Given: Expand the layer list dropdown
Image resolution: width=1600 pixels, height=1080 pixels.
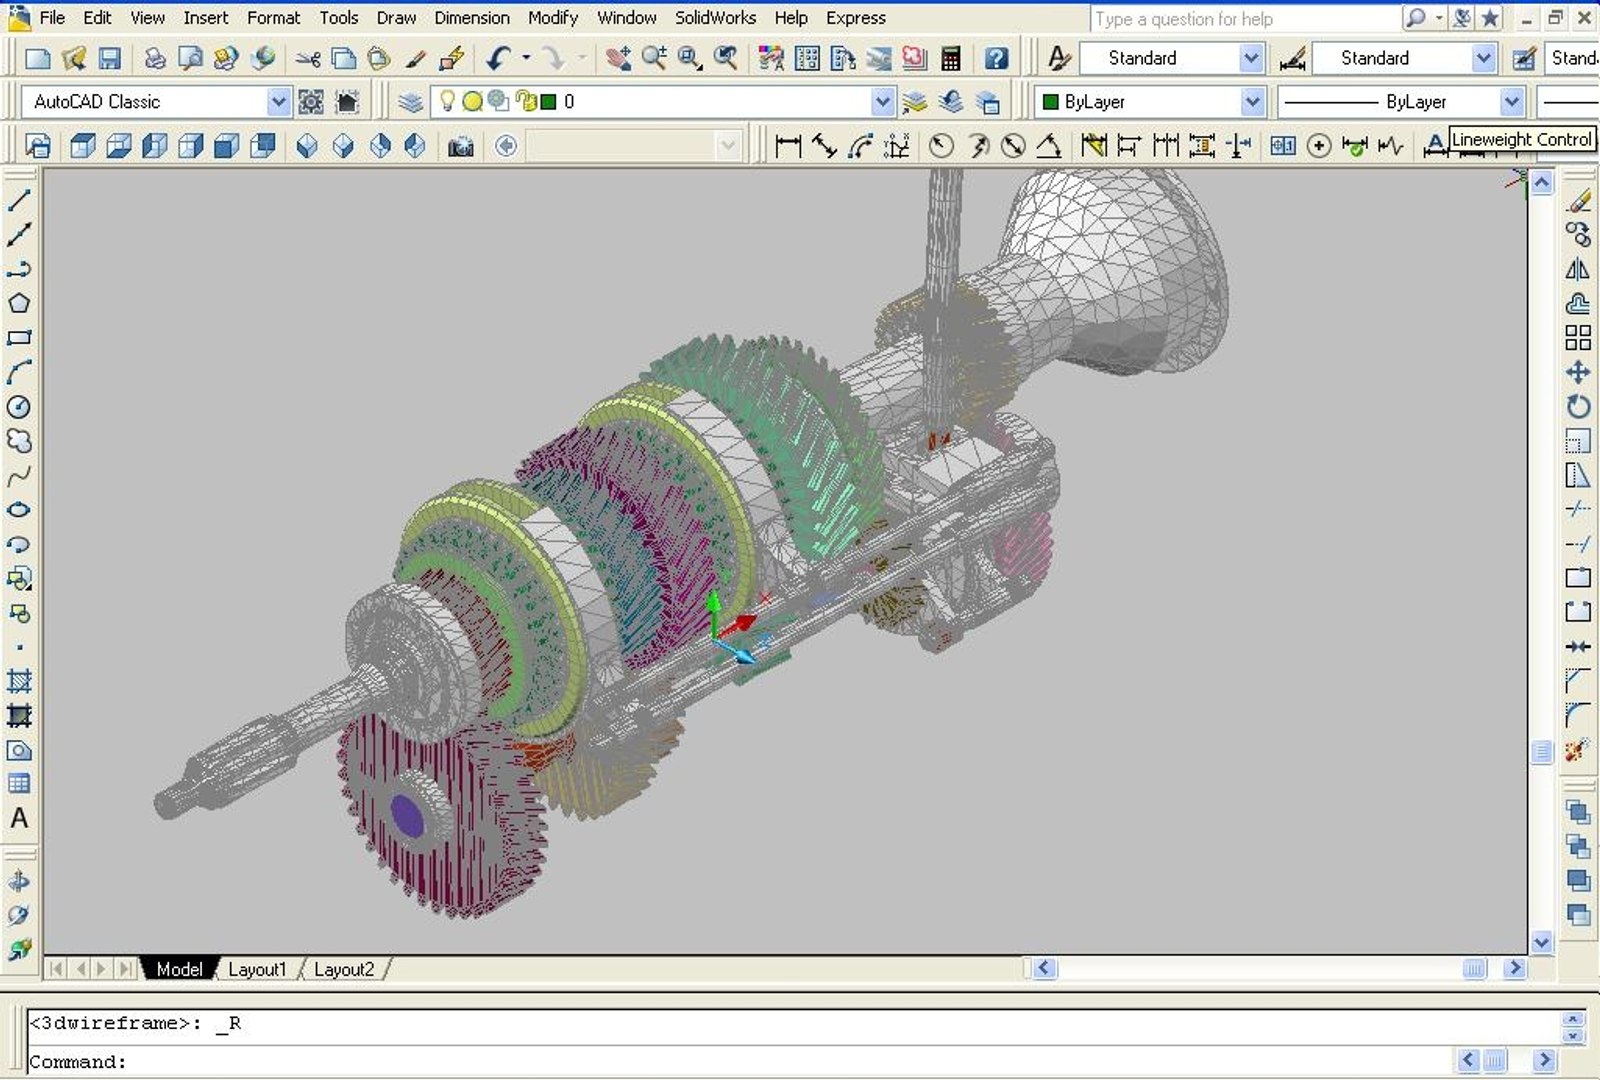Looking at the screenshot, I should [x=882, y=101].
